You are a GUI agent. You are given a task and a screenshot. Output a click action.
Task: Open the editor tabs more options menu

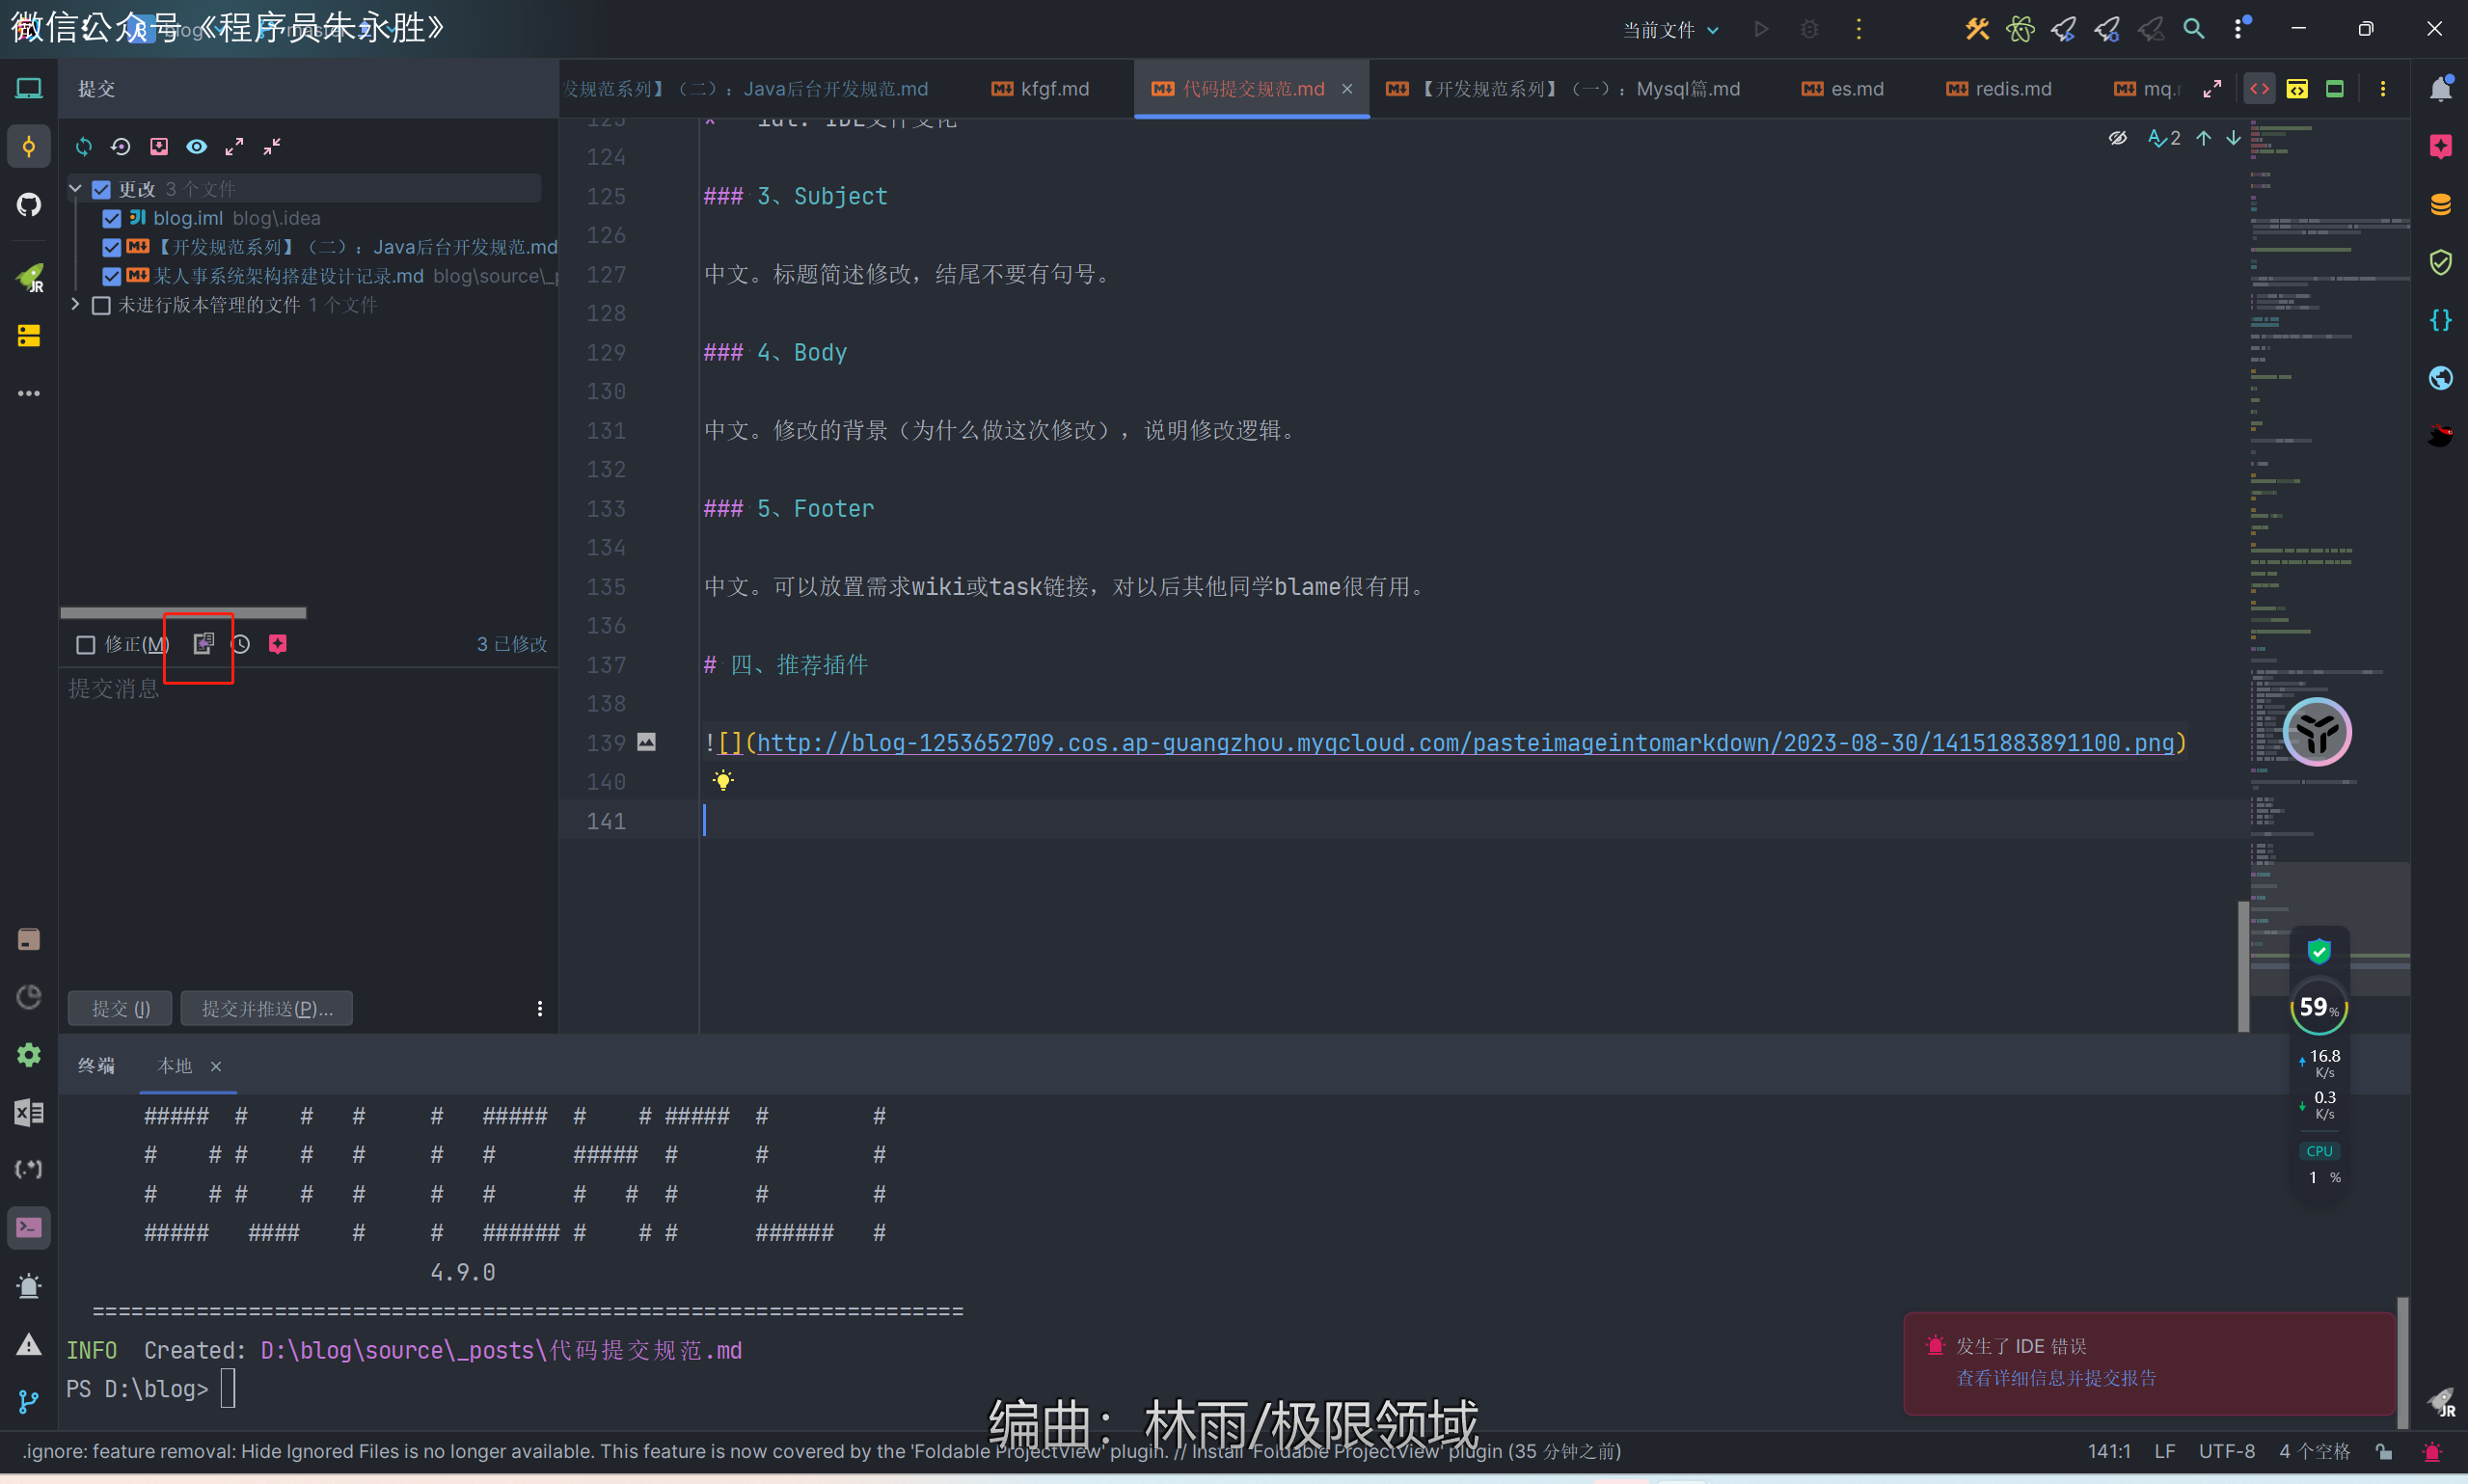2383,89
